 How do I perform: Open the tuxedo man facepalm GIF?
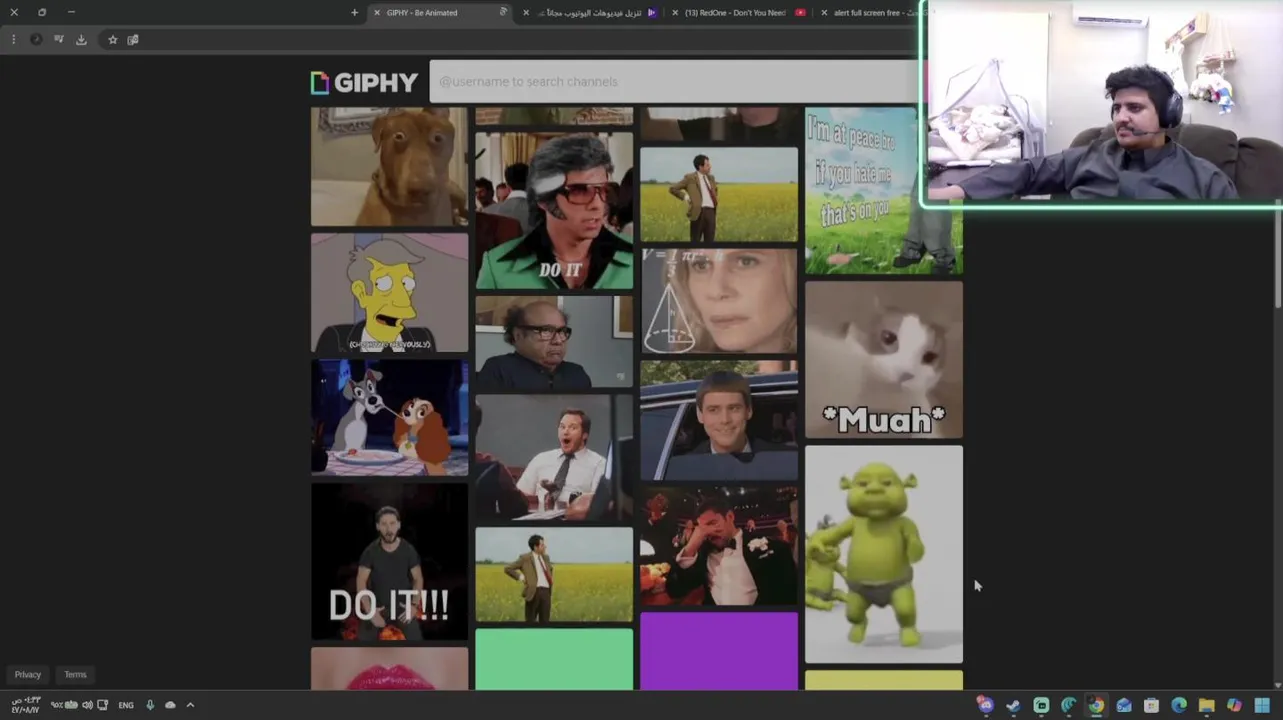719,547
